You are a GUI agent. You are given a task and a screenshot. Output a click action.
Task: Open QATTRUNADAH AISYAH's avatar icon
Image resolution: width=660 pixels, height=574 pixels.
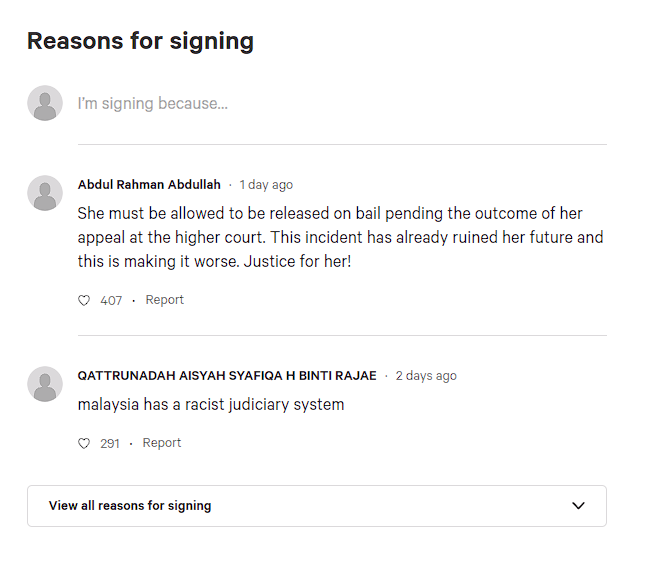pyautogui.click(x=45, y=384)
